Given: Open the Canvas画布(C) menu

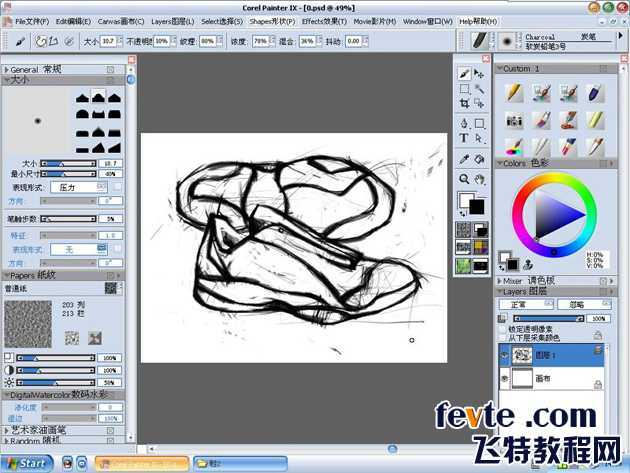Looking at the screenshot, I should (x=121, y=21).
